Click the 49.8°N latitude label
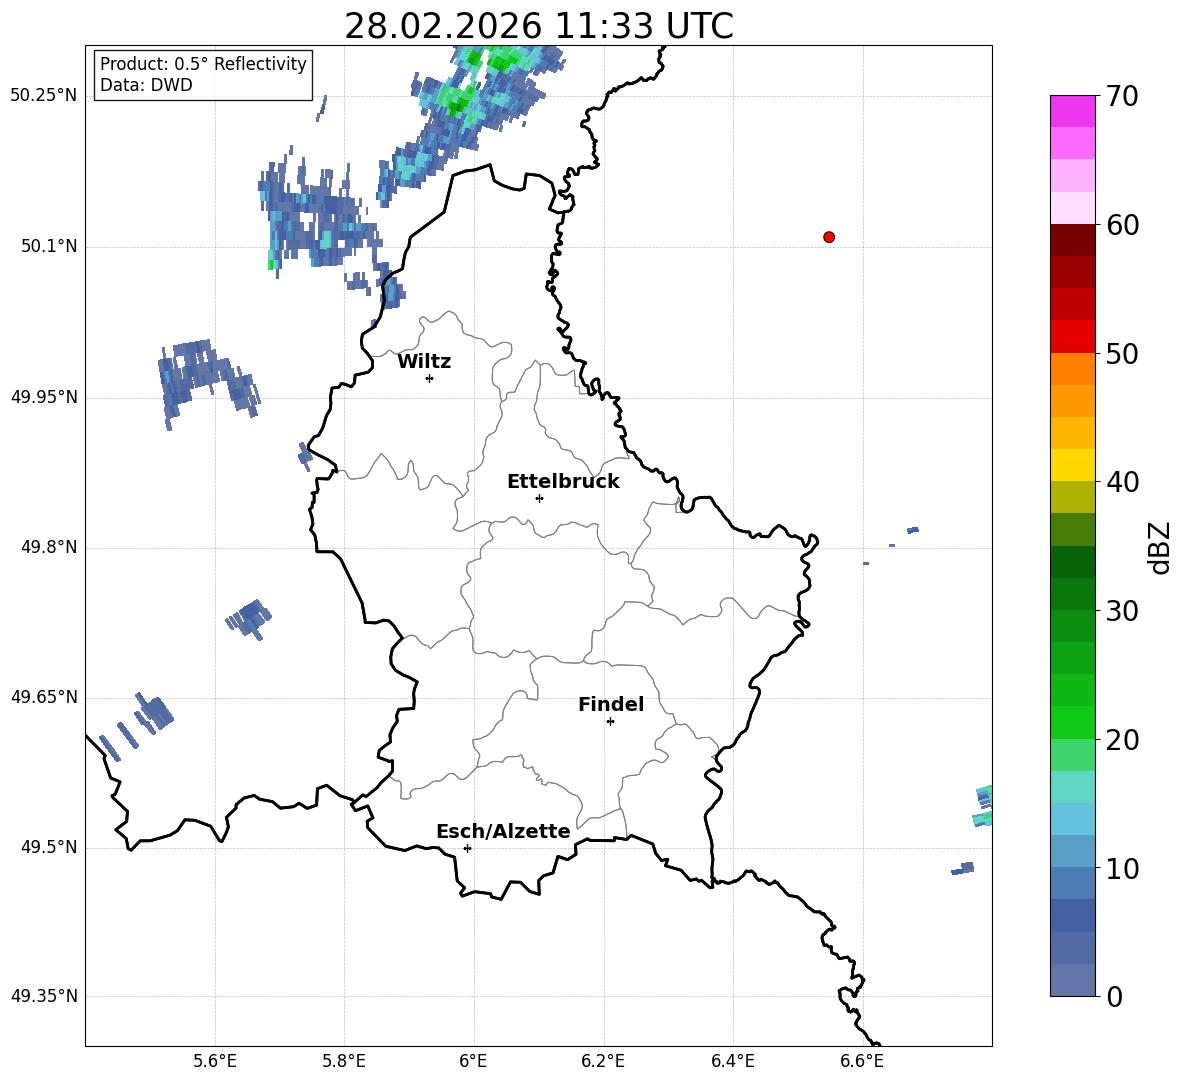The width and height of the screenshot is (1184, 1081). 49,547
